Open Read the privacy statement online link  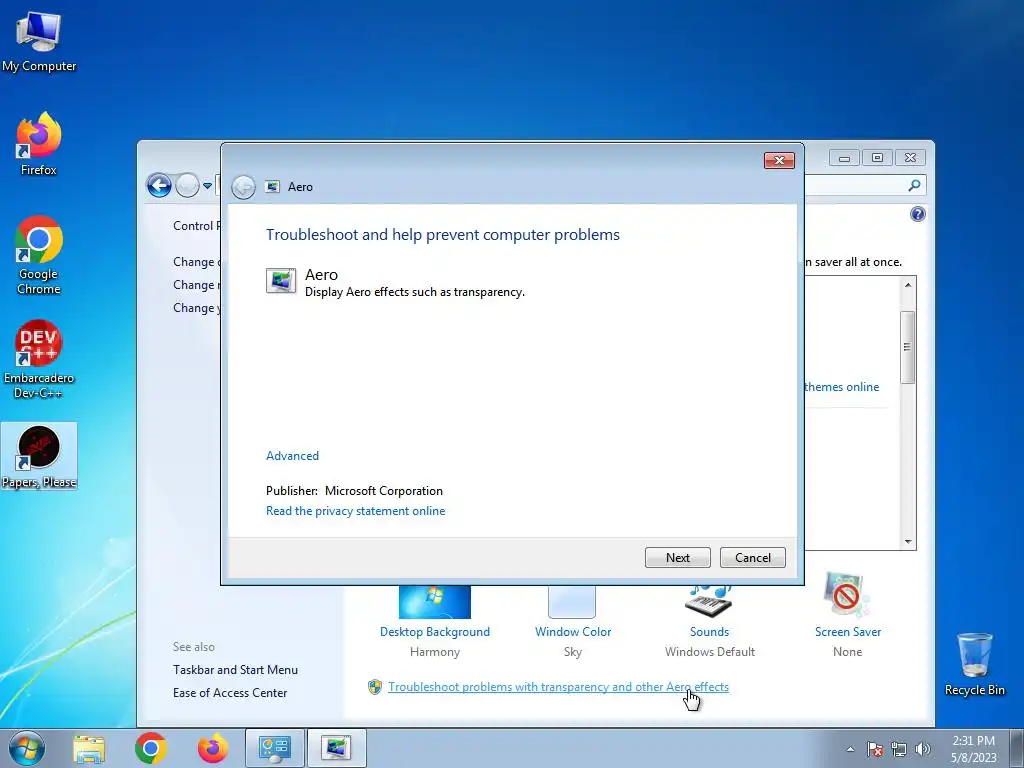(x=355, y=511)
